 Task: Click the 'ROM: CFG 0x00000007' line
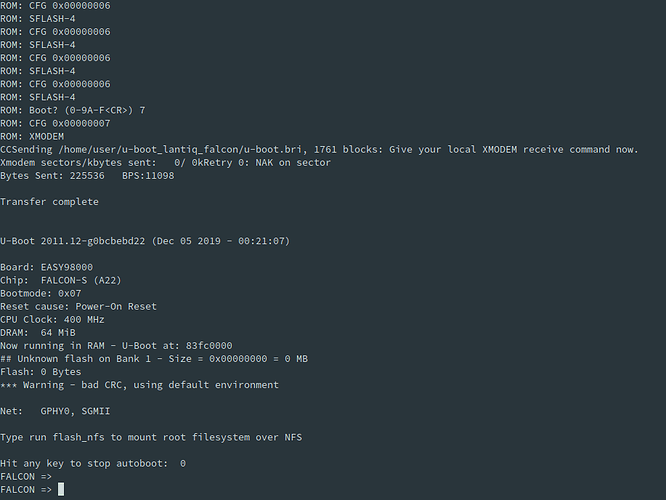click(x=55, y=124)
